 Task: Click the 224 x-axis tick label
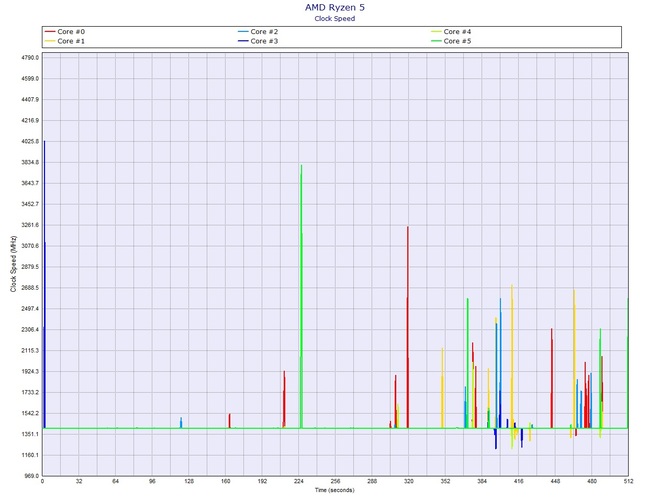tap(299, 481)
